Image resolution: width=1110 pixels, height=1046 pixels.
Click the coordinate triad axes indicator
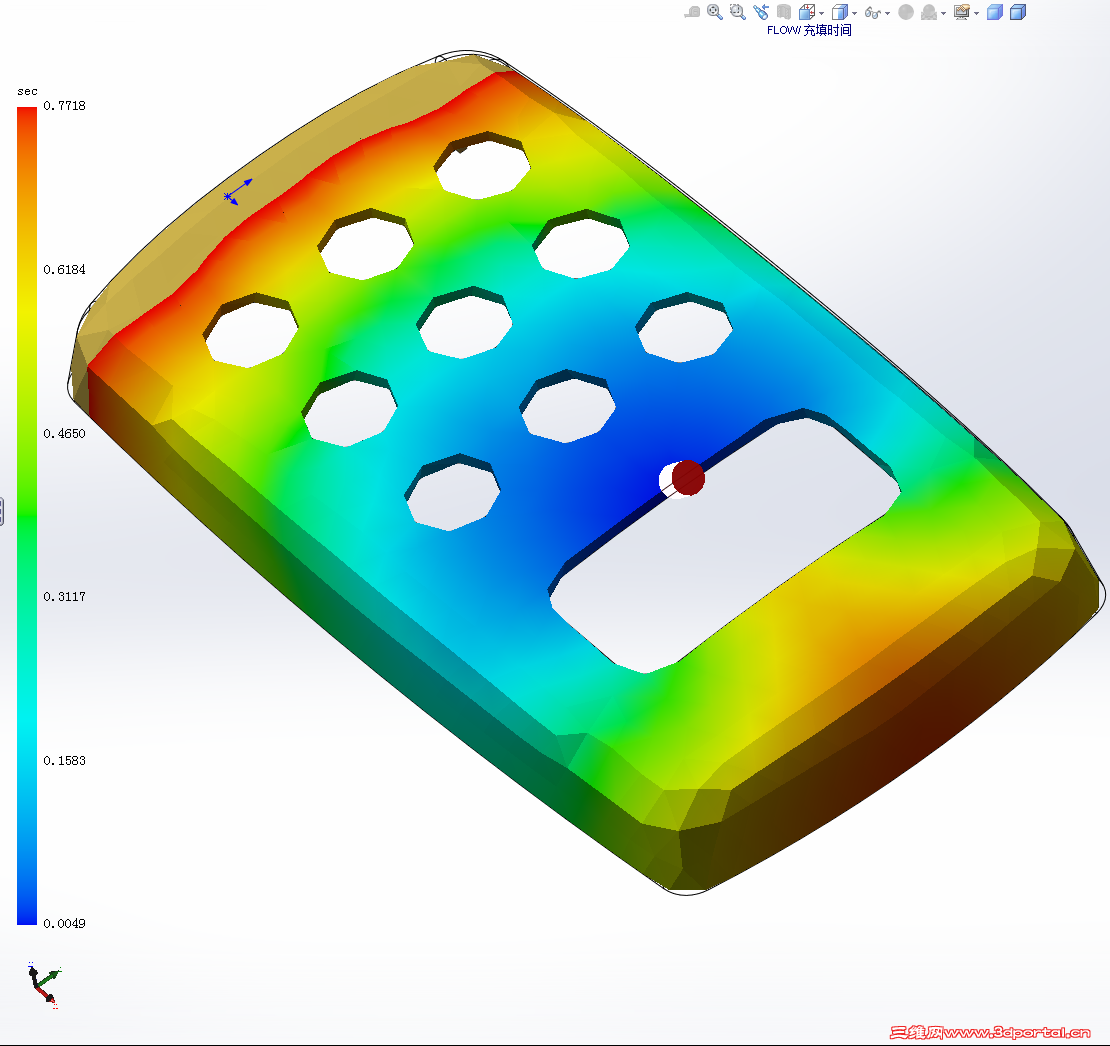click(x=44, y=985)
